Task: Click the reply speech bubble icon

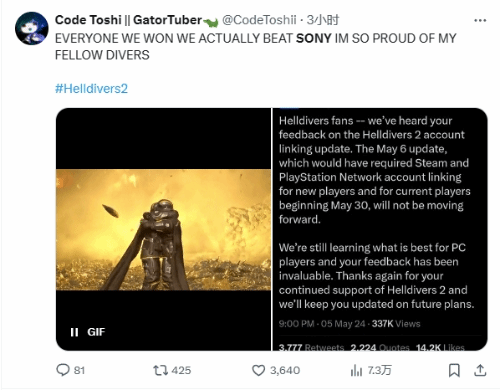Action: click(63, 370)
